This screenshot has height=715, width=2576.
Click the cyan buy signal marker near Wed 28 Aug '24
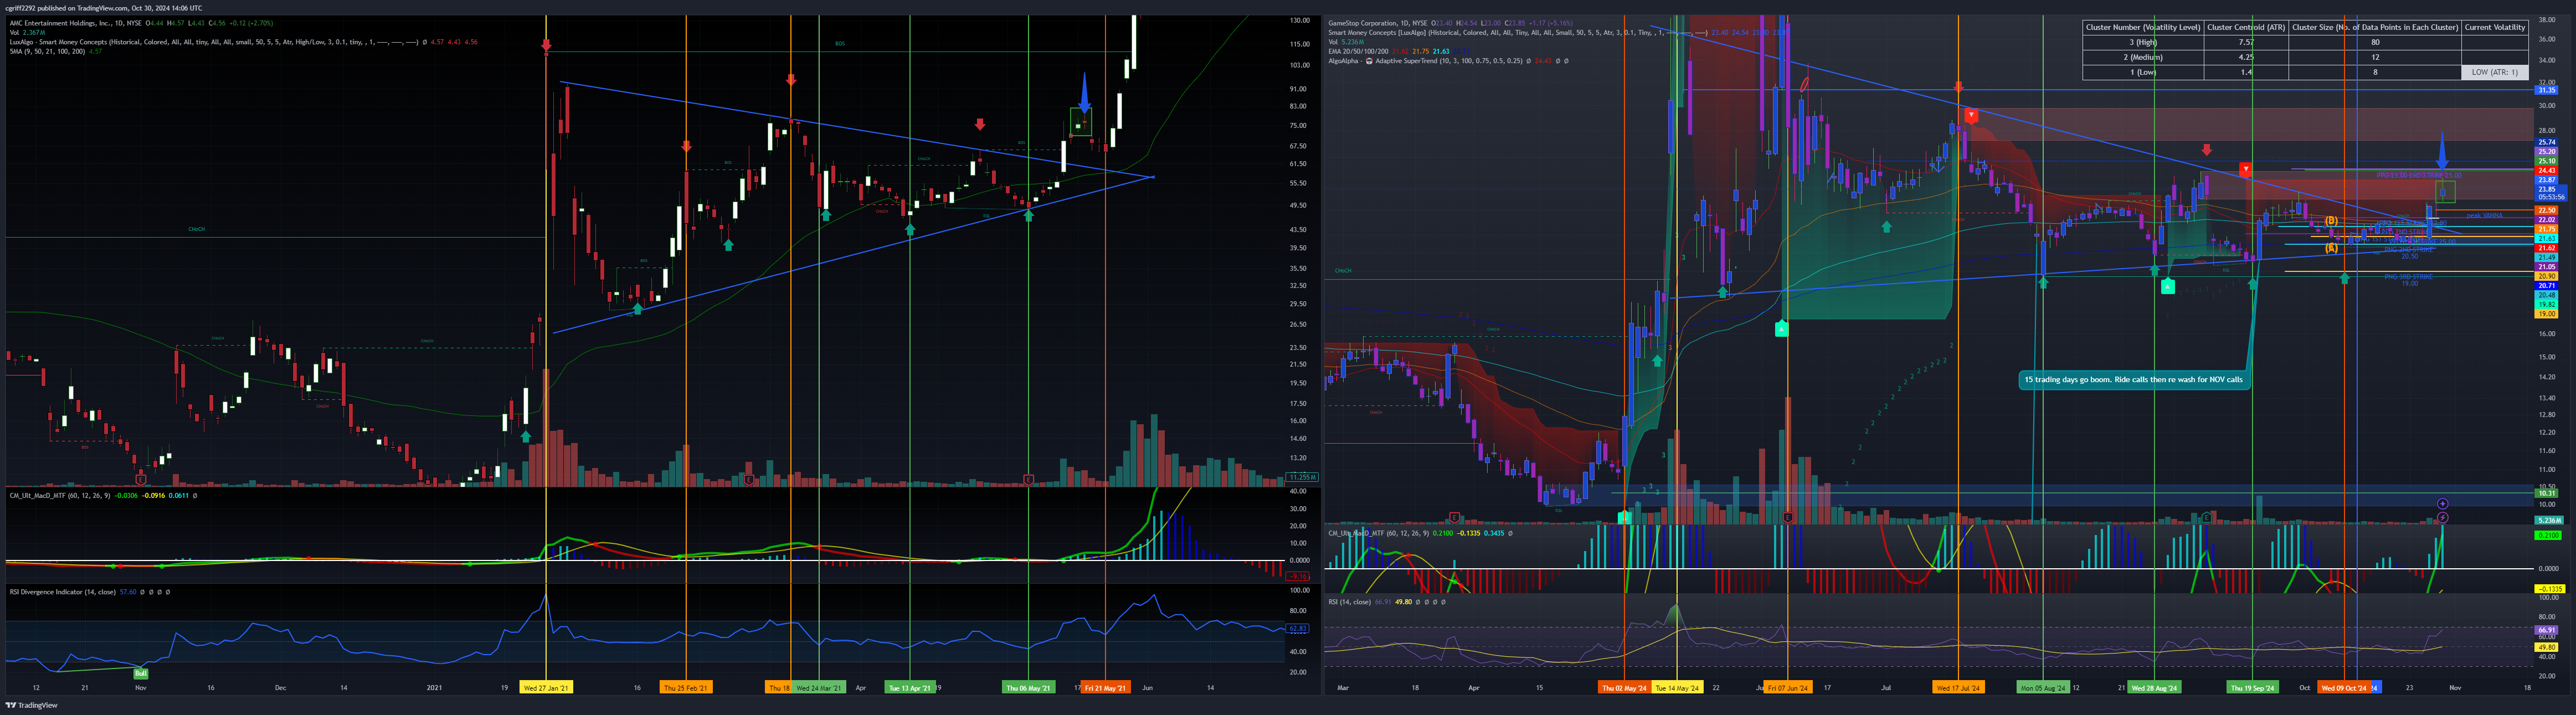[x=2167, y=287]
